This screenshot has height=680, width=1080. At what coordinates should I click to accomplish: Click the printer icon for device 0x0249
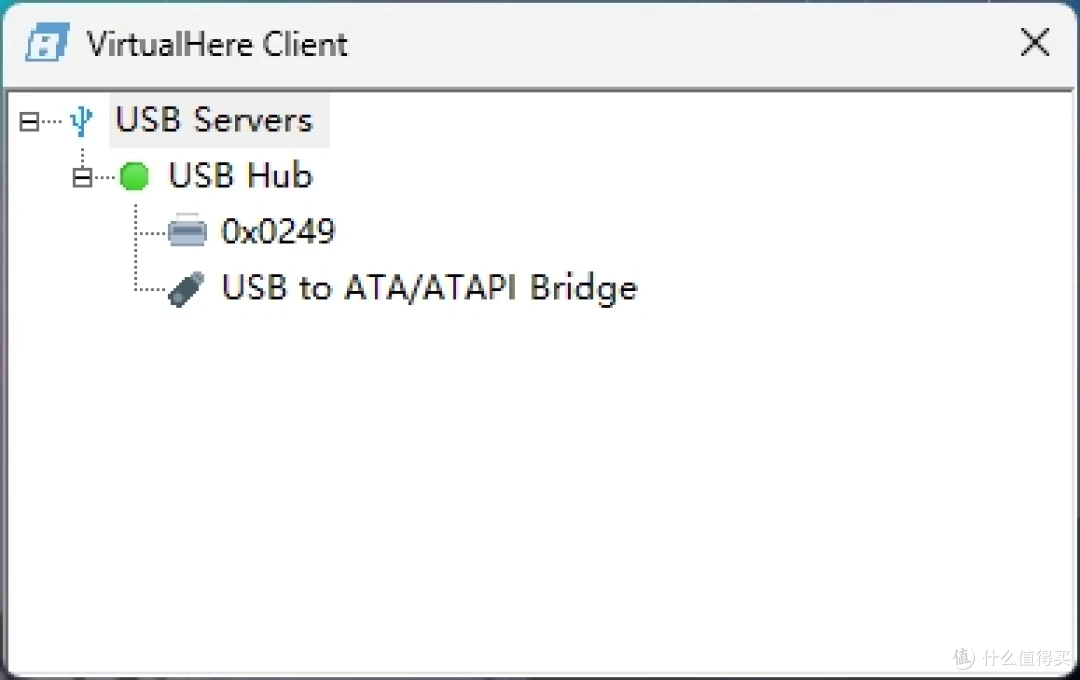tap(187, 230)
